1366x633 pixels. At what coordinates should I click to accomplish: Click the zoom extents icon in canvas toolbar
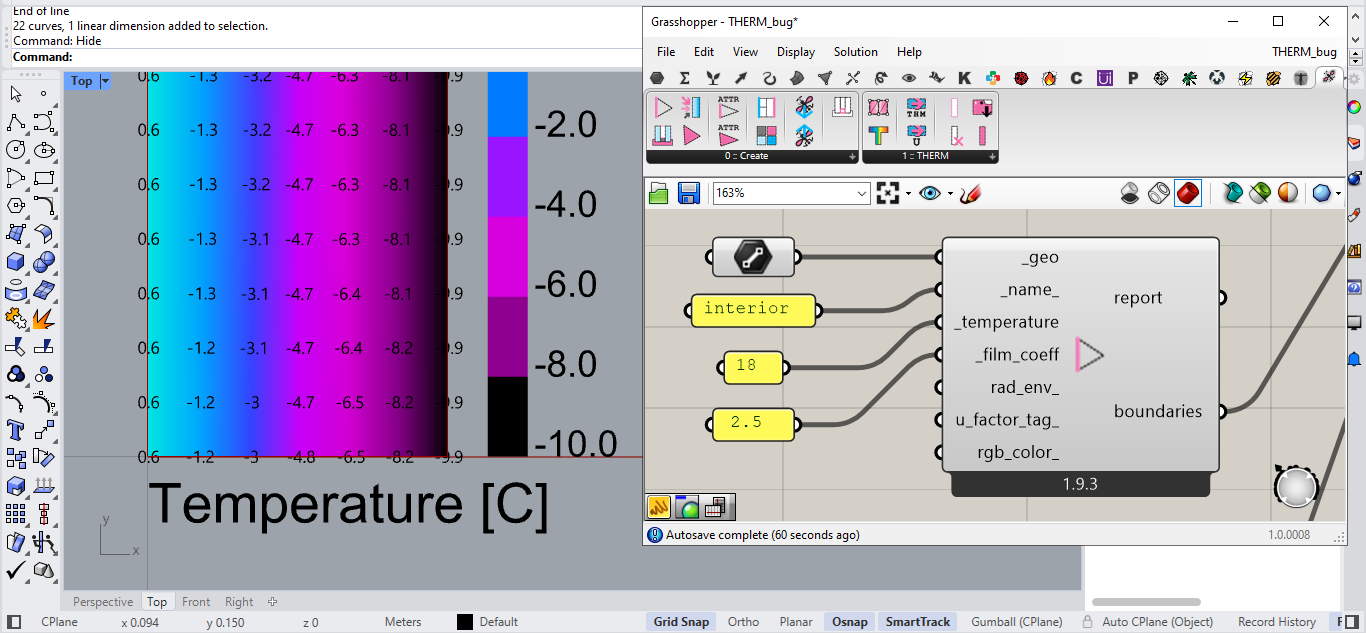(887, 193)
